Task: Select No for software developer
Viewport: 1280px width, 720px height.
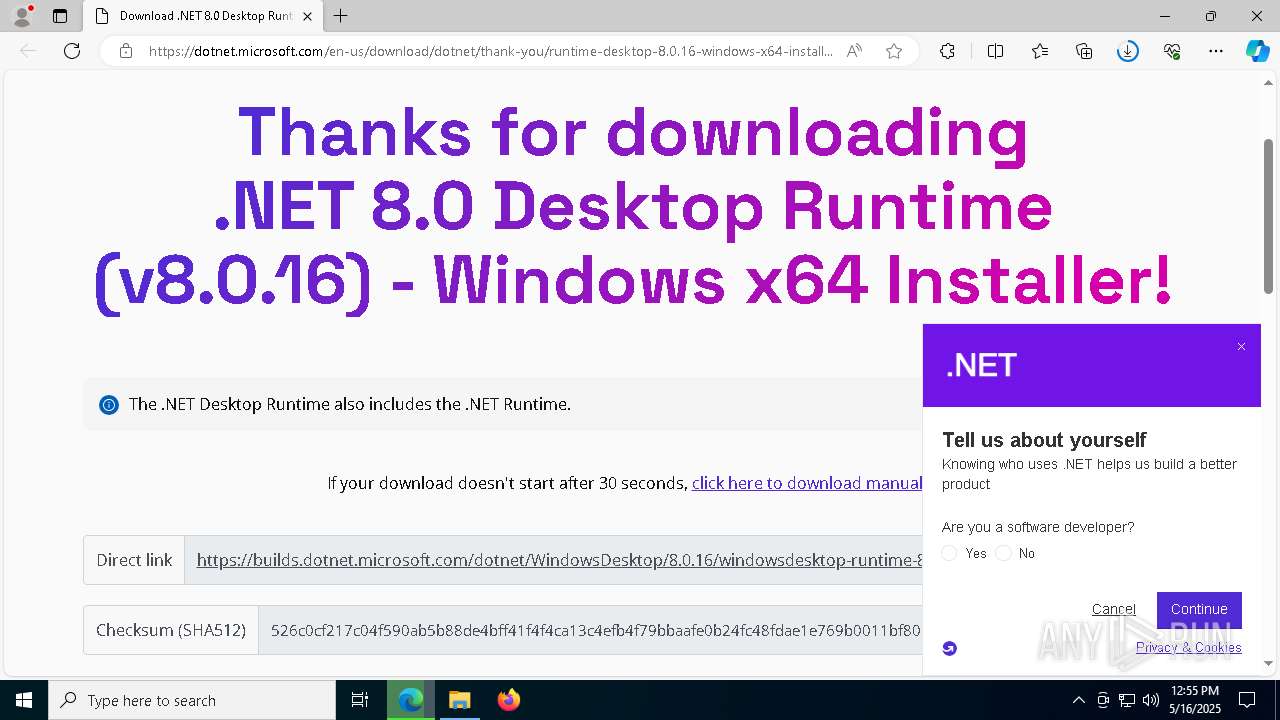Action: tap(1004, 553)
